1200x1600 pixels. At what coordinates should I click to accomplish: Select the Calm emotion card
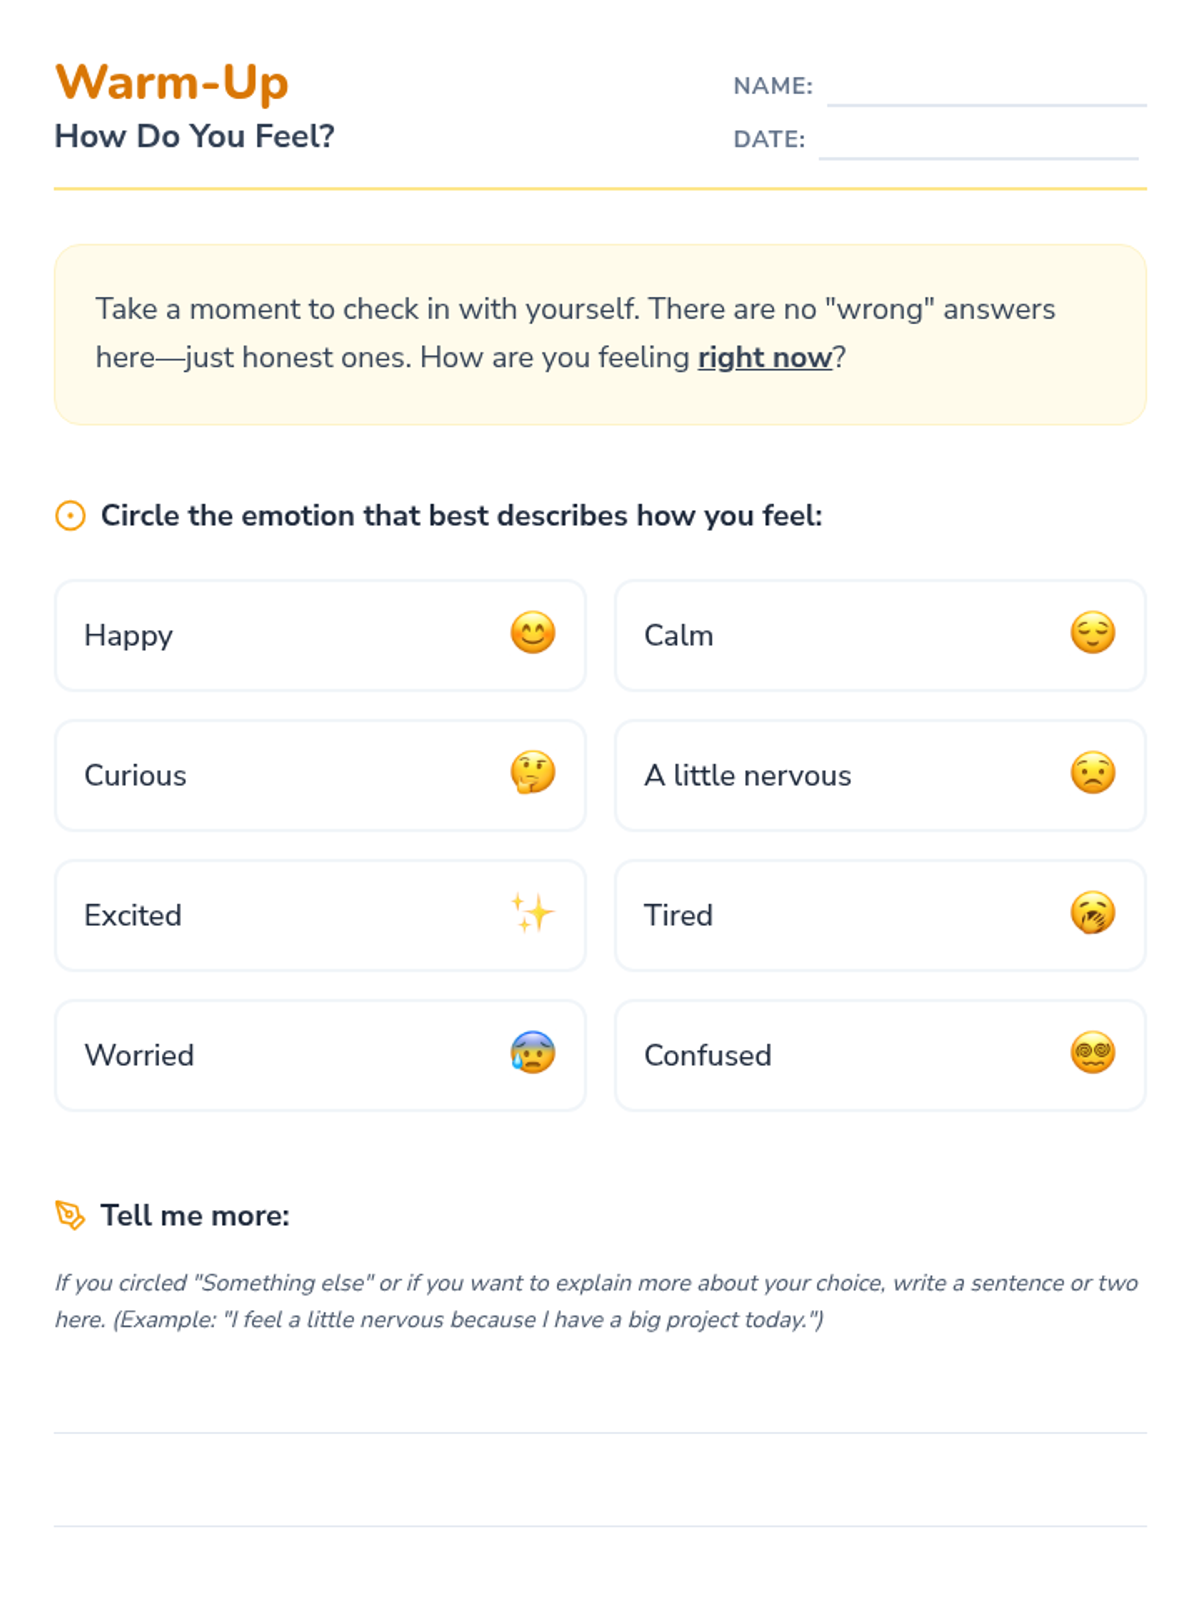[x=880, y=635]
